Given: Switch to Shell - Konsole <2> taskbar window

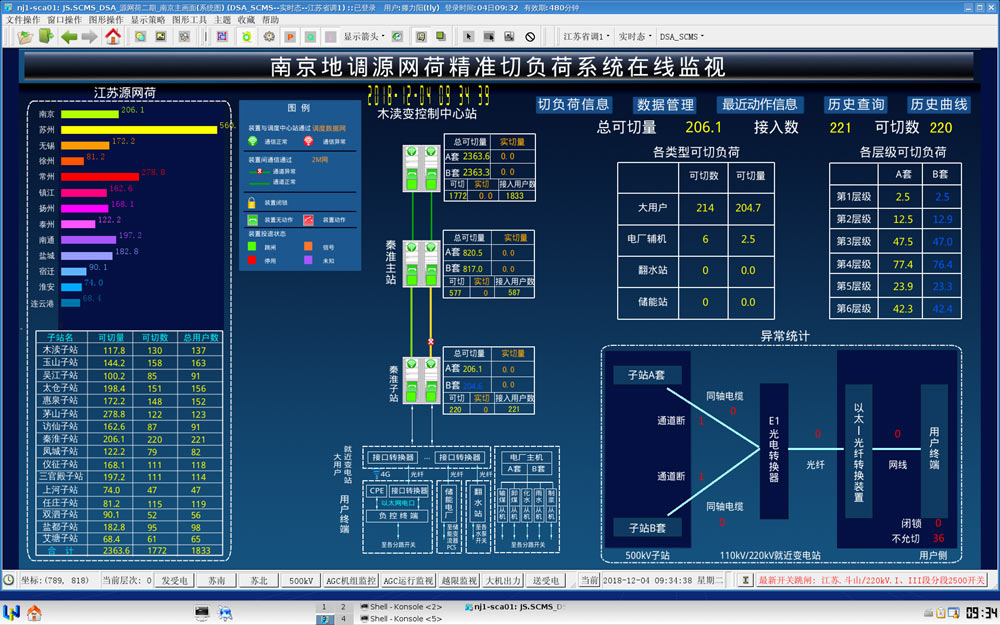Looking at the screenshot, I should (x=401, y=607).
